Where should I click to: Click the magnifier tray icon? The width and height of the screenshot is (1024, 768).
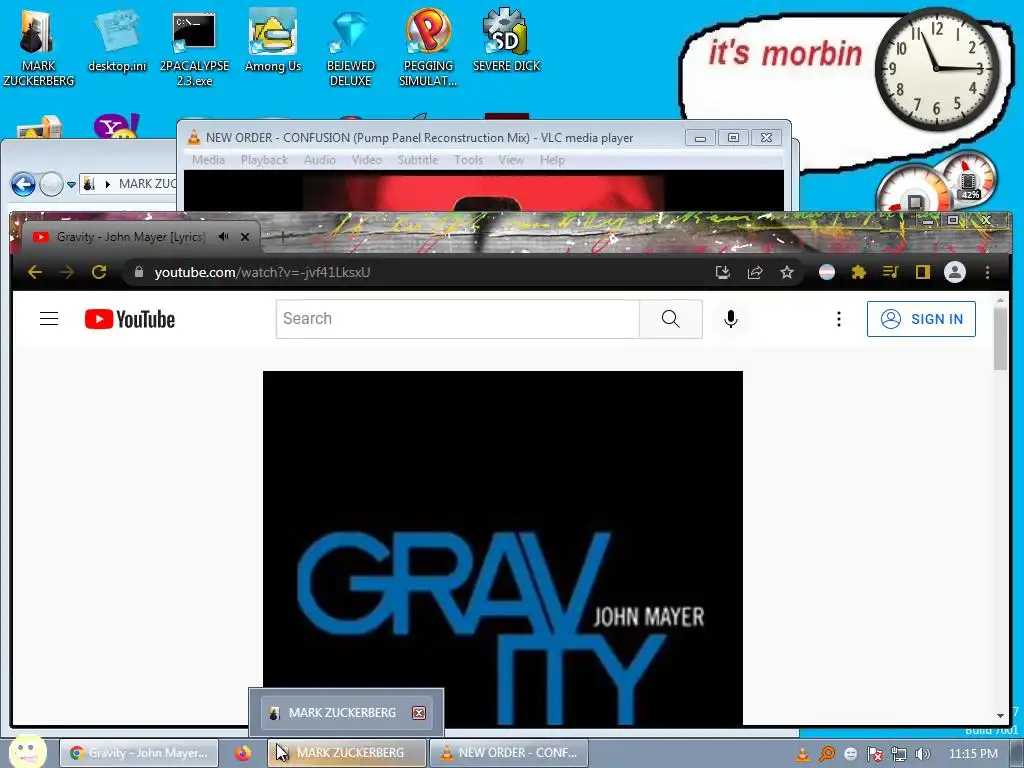(x=826, y=754)
